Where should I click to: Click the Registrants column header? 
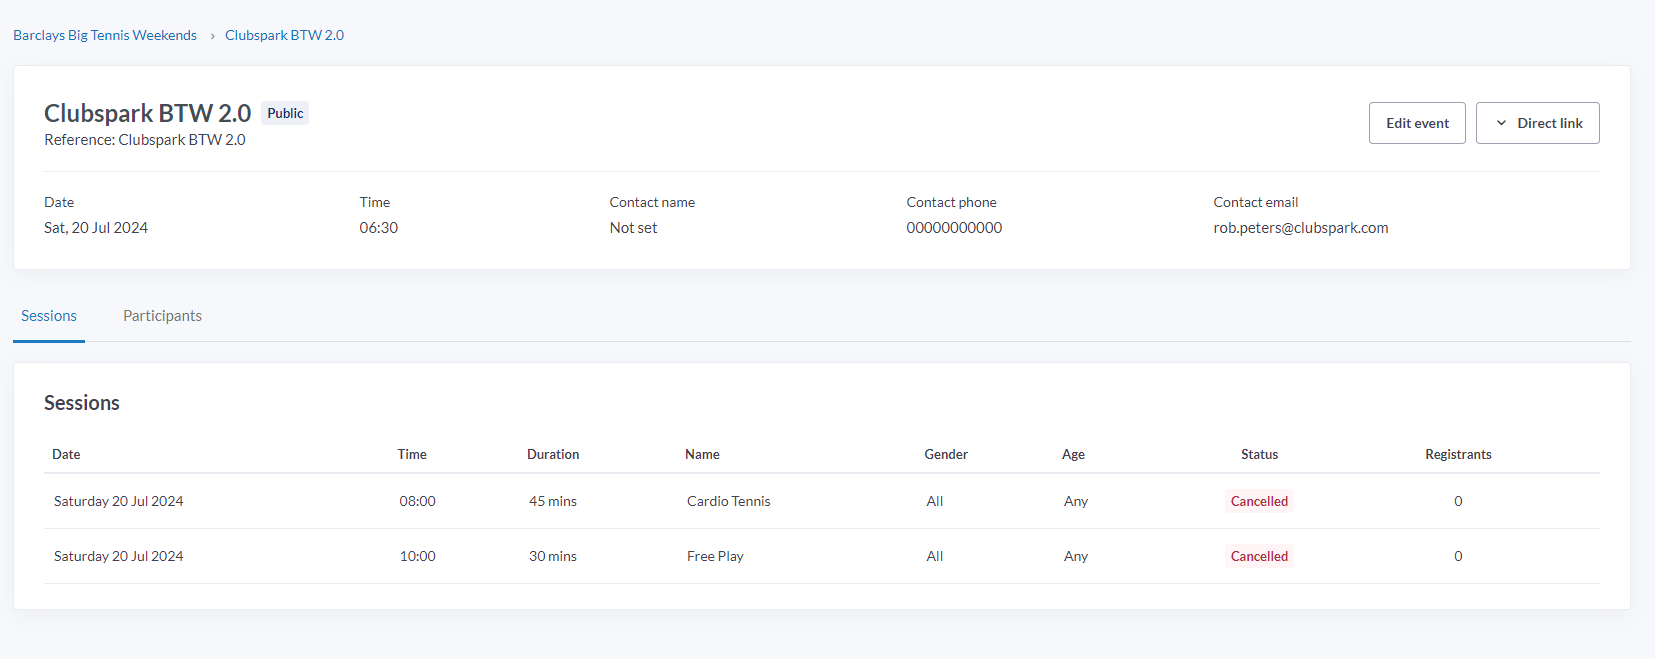click(x=1457, y=454)
